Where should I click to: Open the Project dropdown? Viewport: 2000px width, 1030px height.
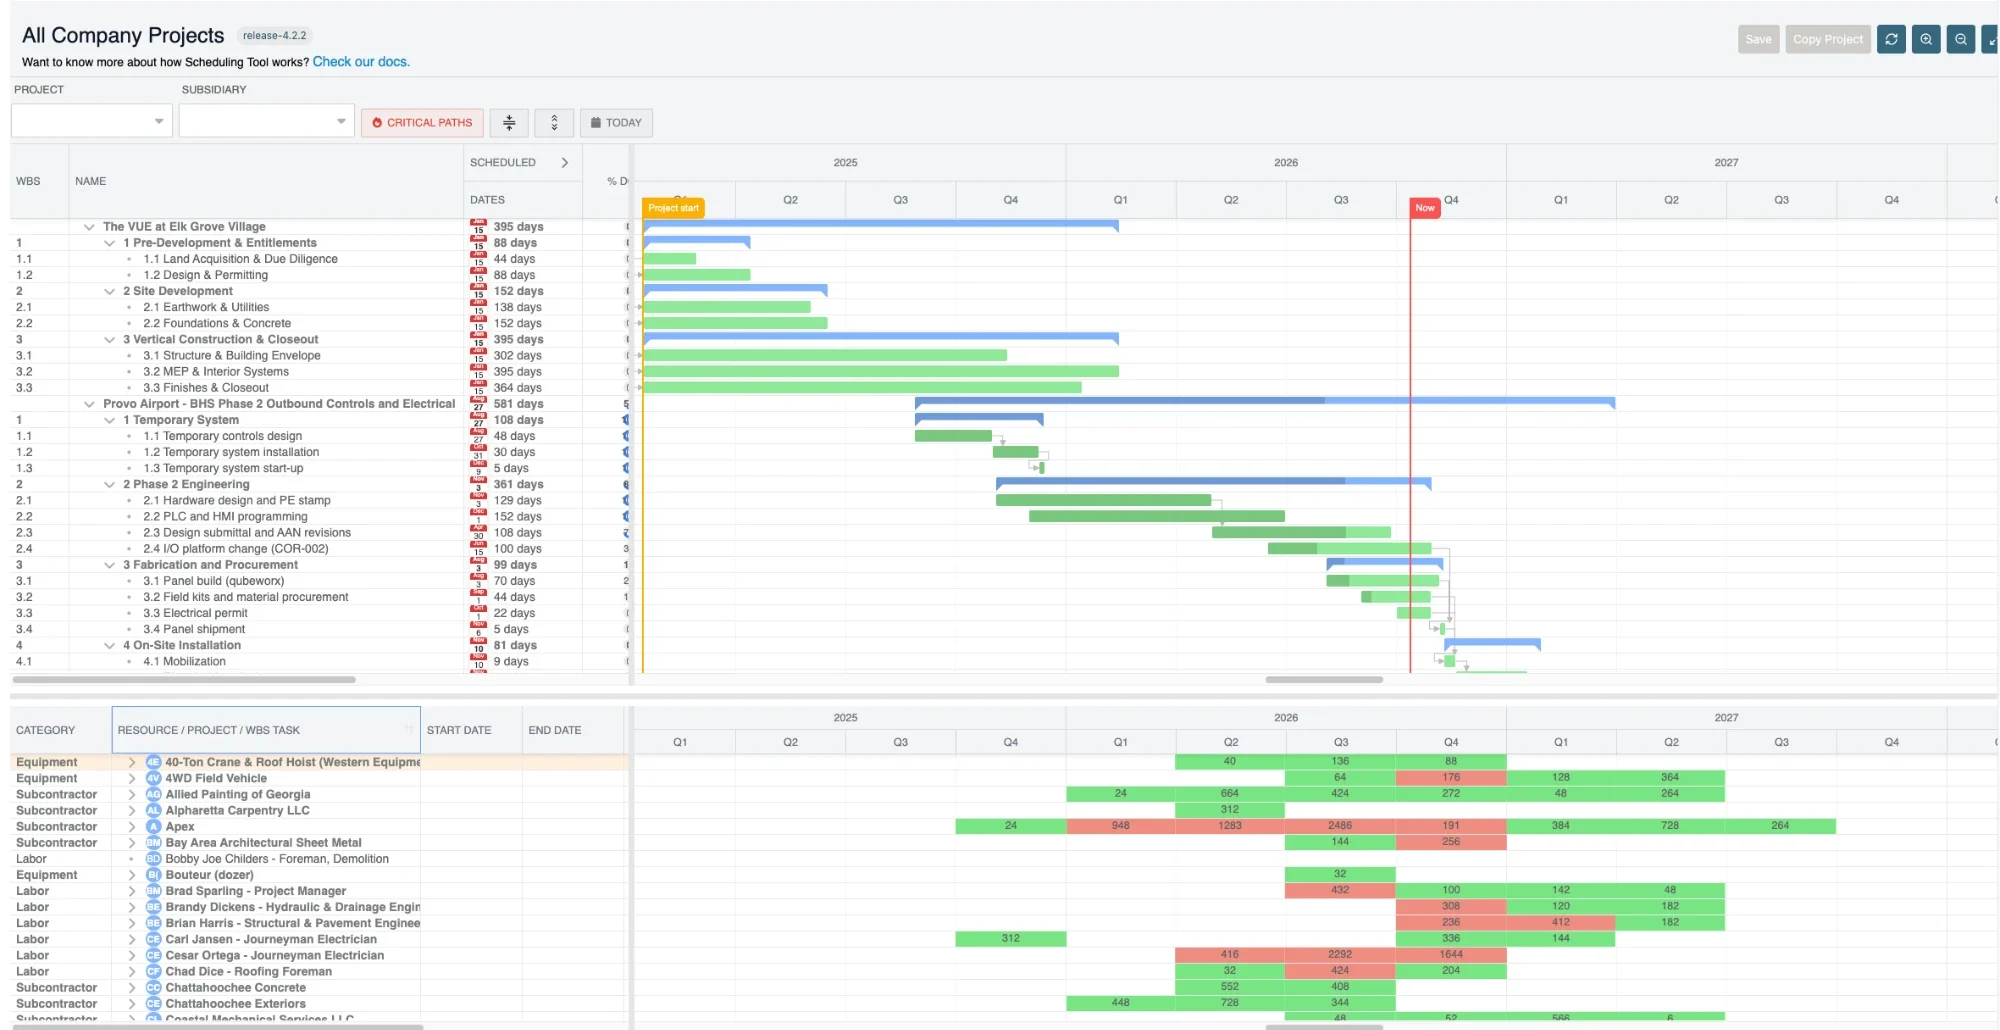coord(91,121)
